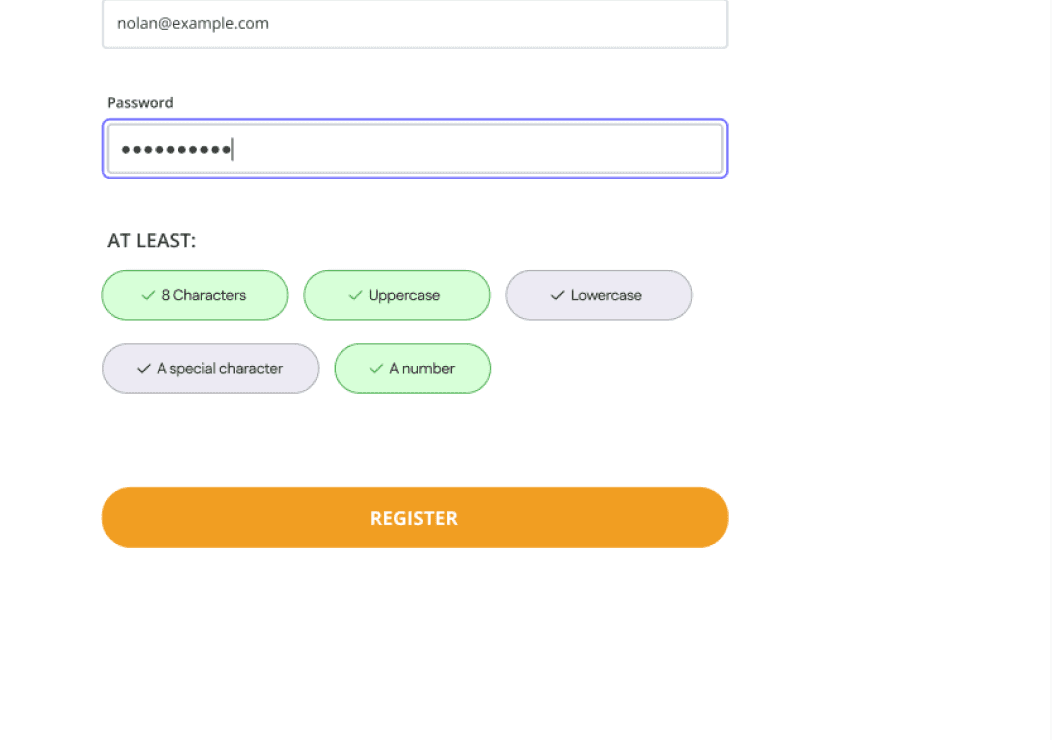Click the green checkmark next to Uppercase
The width and height of the screenshot is (1052, 740).
pyautogui.click(x=356, y=295)
